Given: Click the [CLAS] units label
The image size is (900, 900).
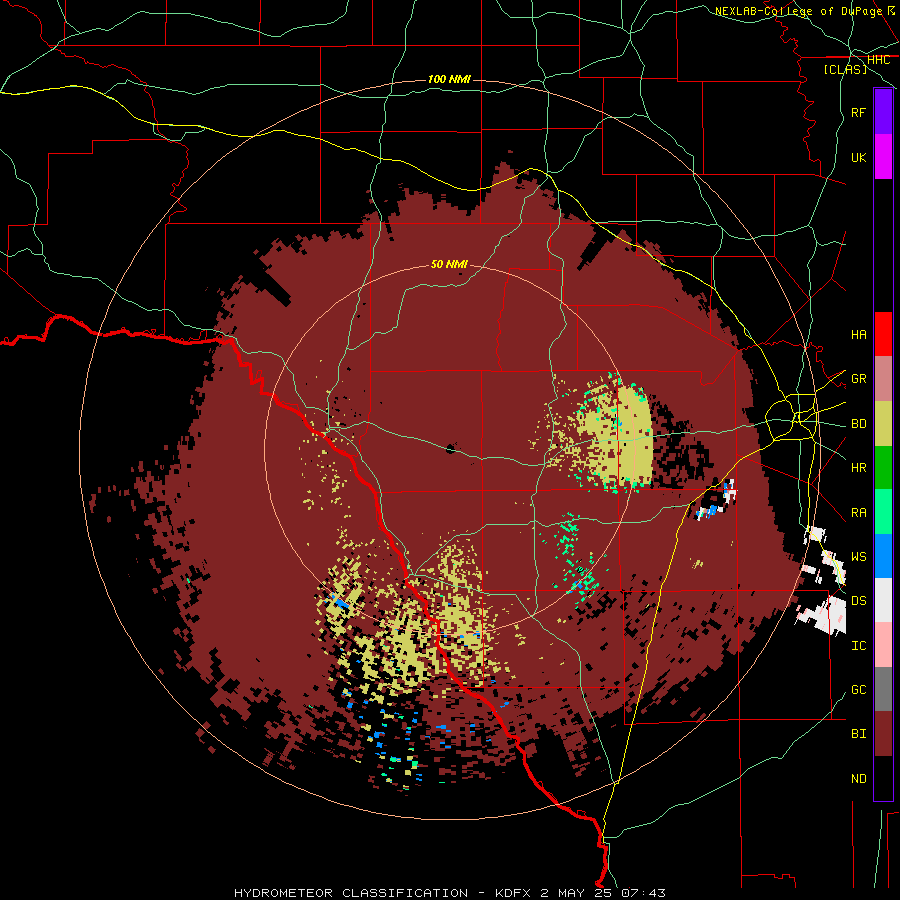Looking at the screenshot, I should [x=845, y=69].
